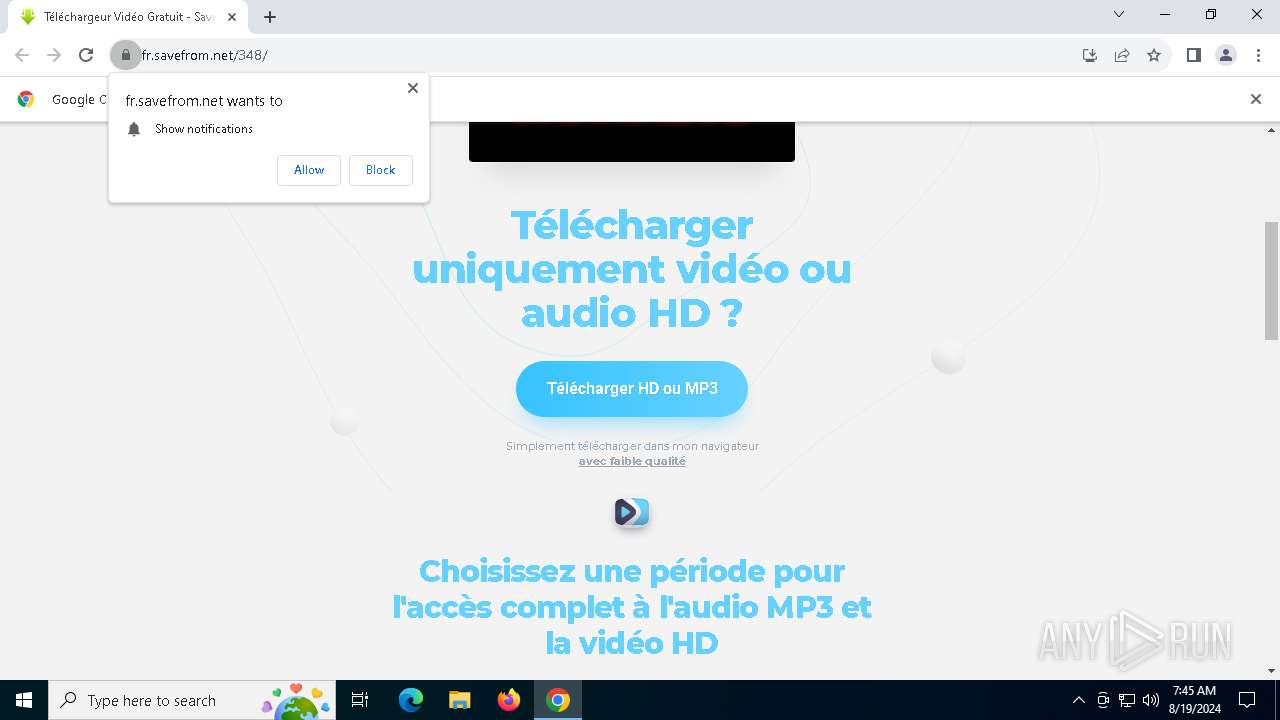Bookmark this page with the star icon
Image resolution: width=1280 pixels, height=720 pixels.
1154,55
